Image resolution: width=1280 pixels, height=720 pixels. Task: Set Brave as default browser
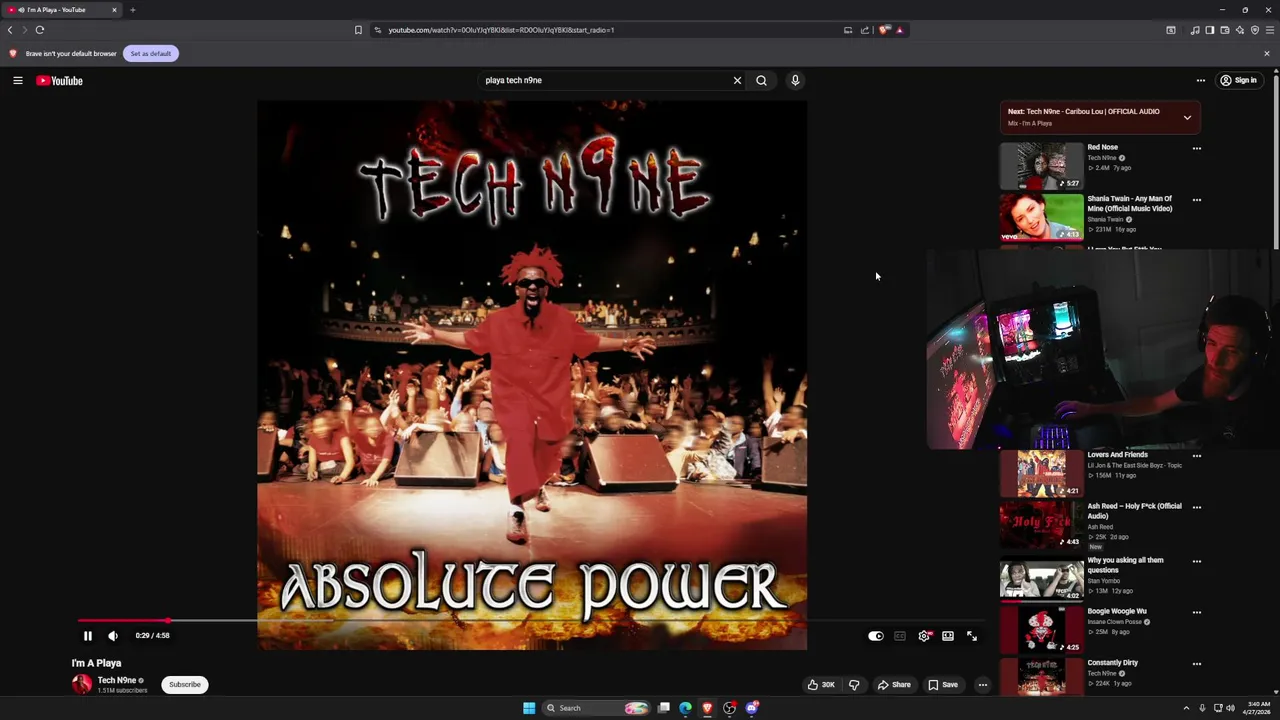point(151,53)
